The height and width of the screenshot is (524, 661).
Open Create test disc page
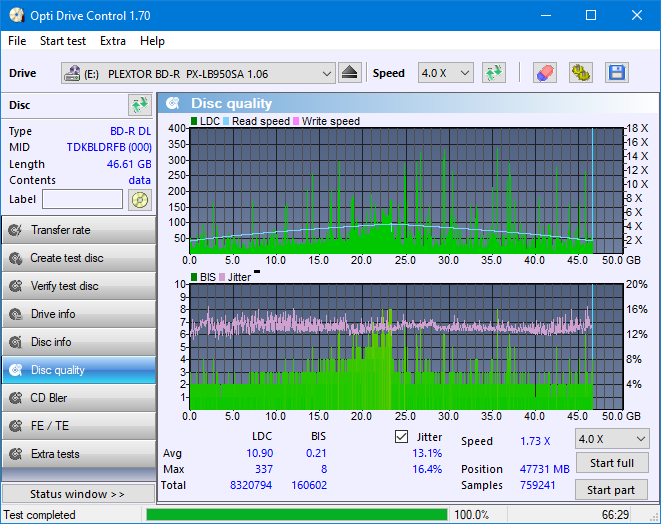tap(79, 258)
